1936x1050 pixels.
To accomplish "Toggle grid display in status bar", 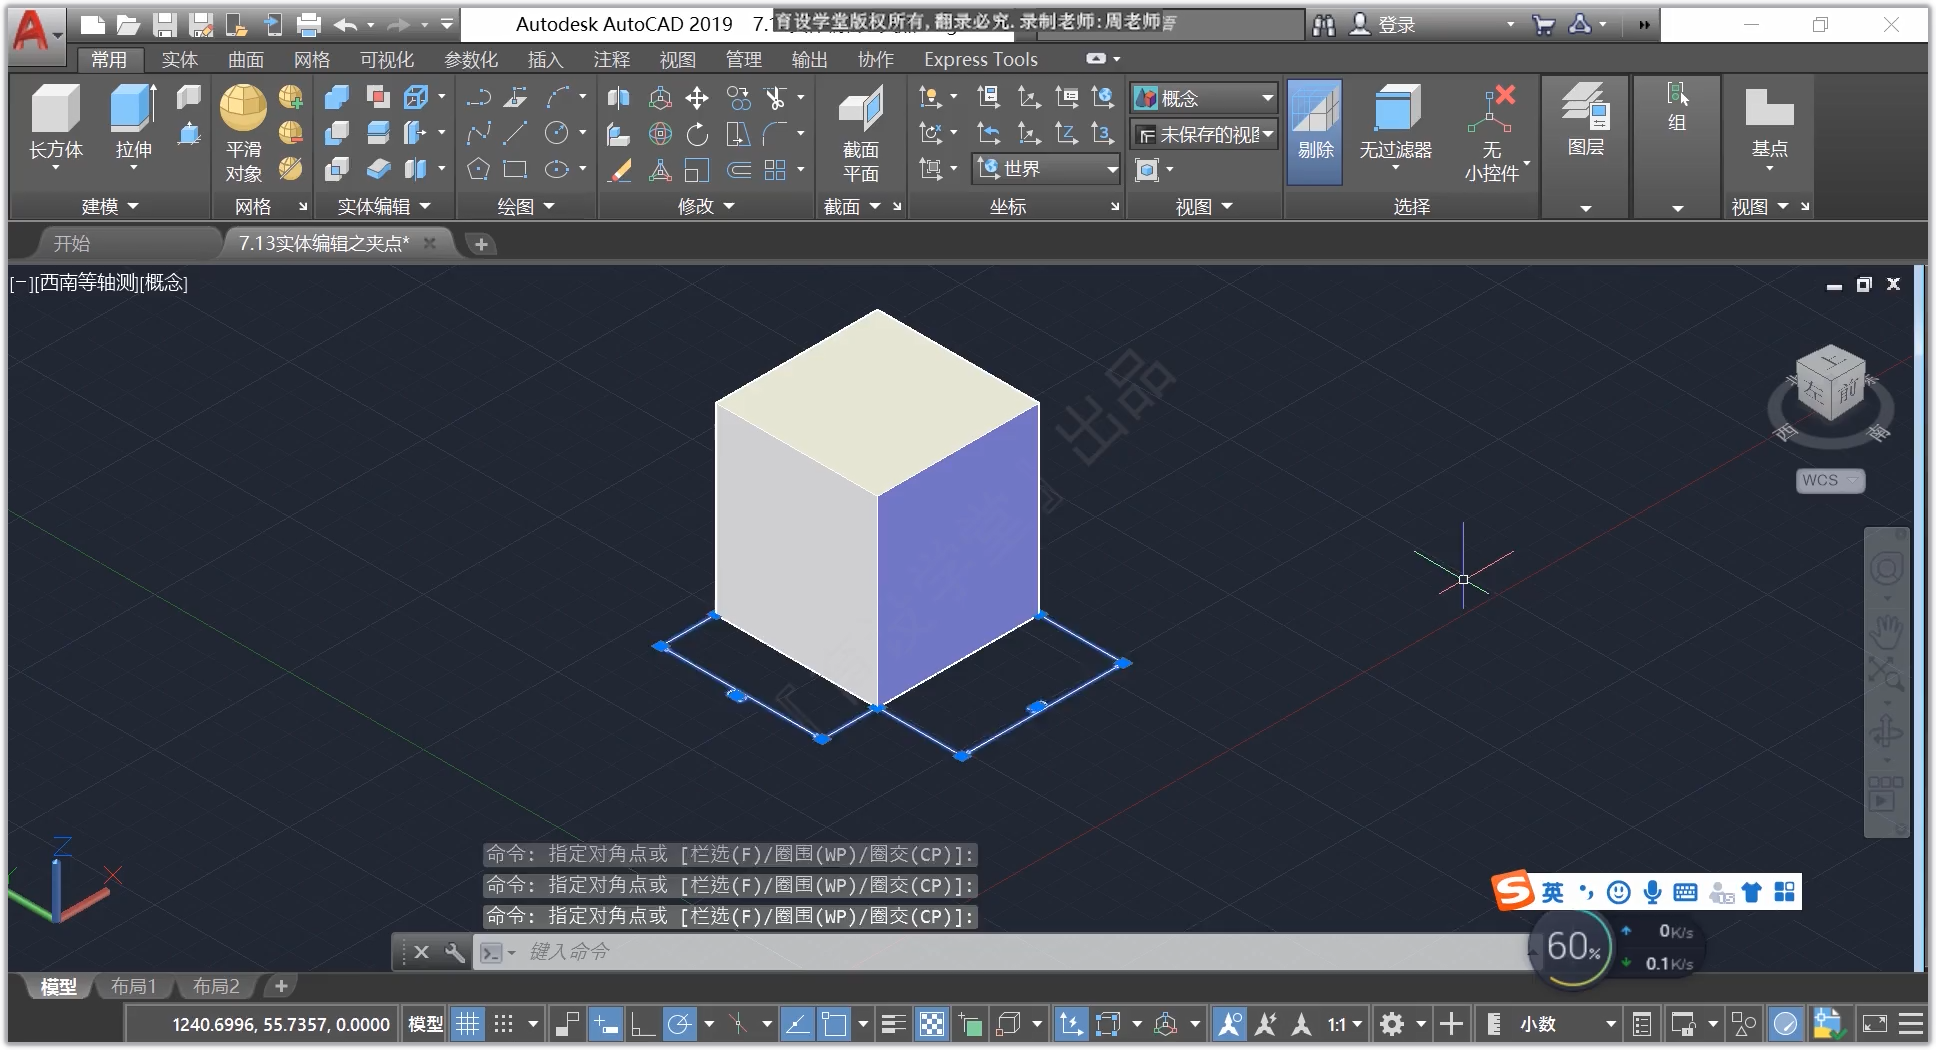I will [x=467, y=1024].
